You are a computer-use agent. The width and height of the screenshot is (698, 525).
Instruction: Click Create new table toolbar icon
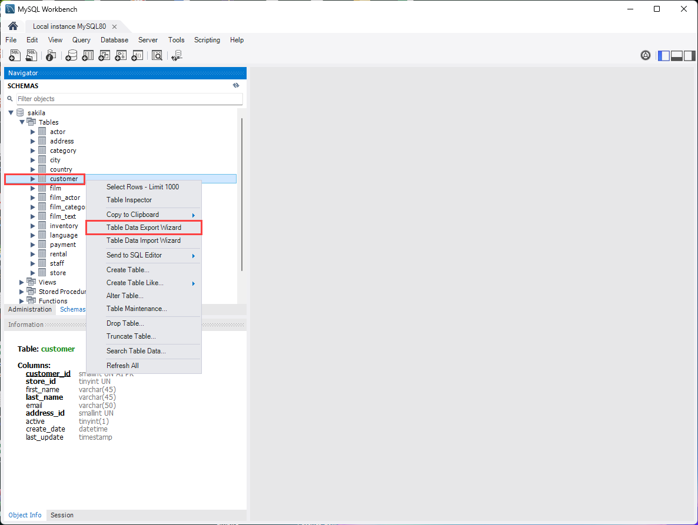tap(88, 56)
